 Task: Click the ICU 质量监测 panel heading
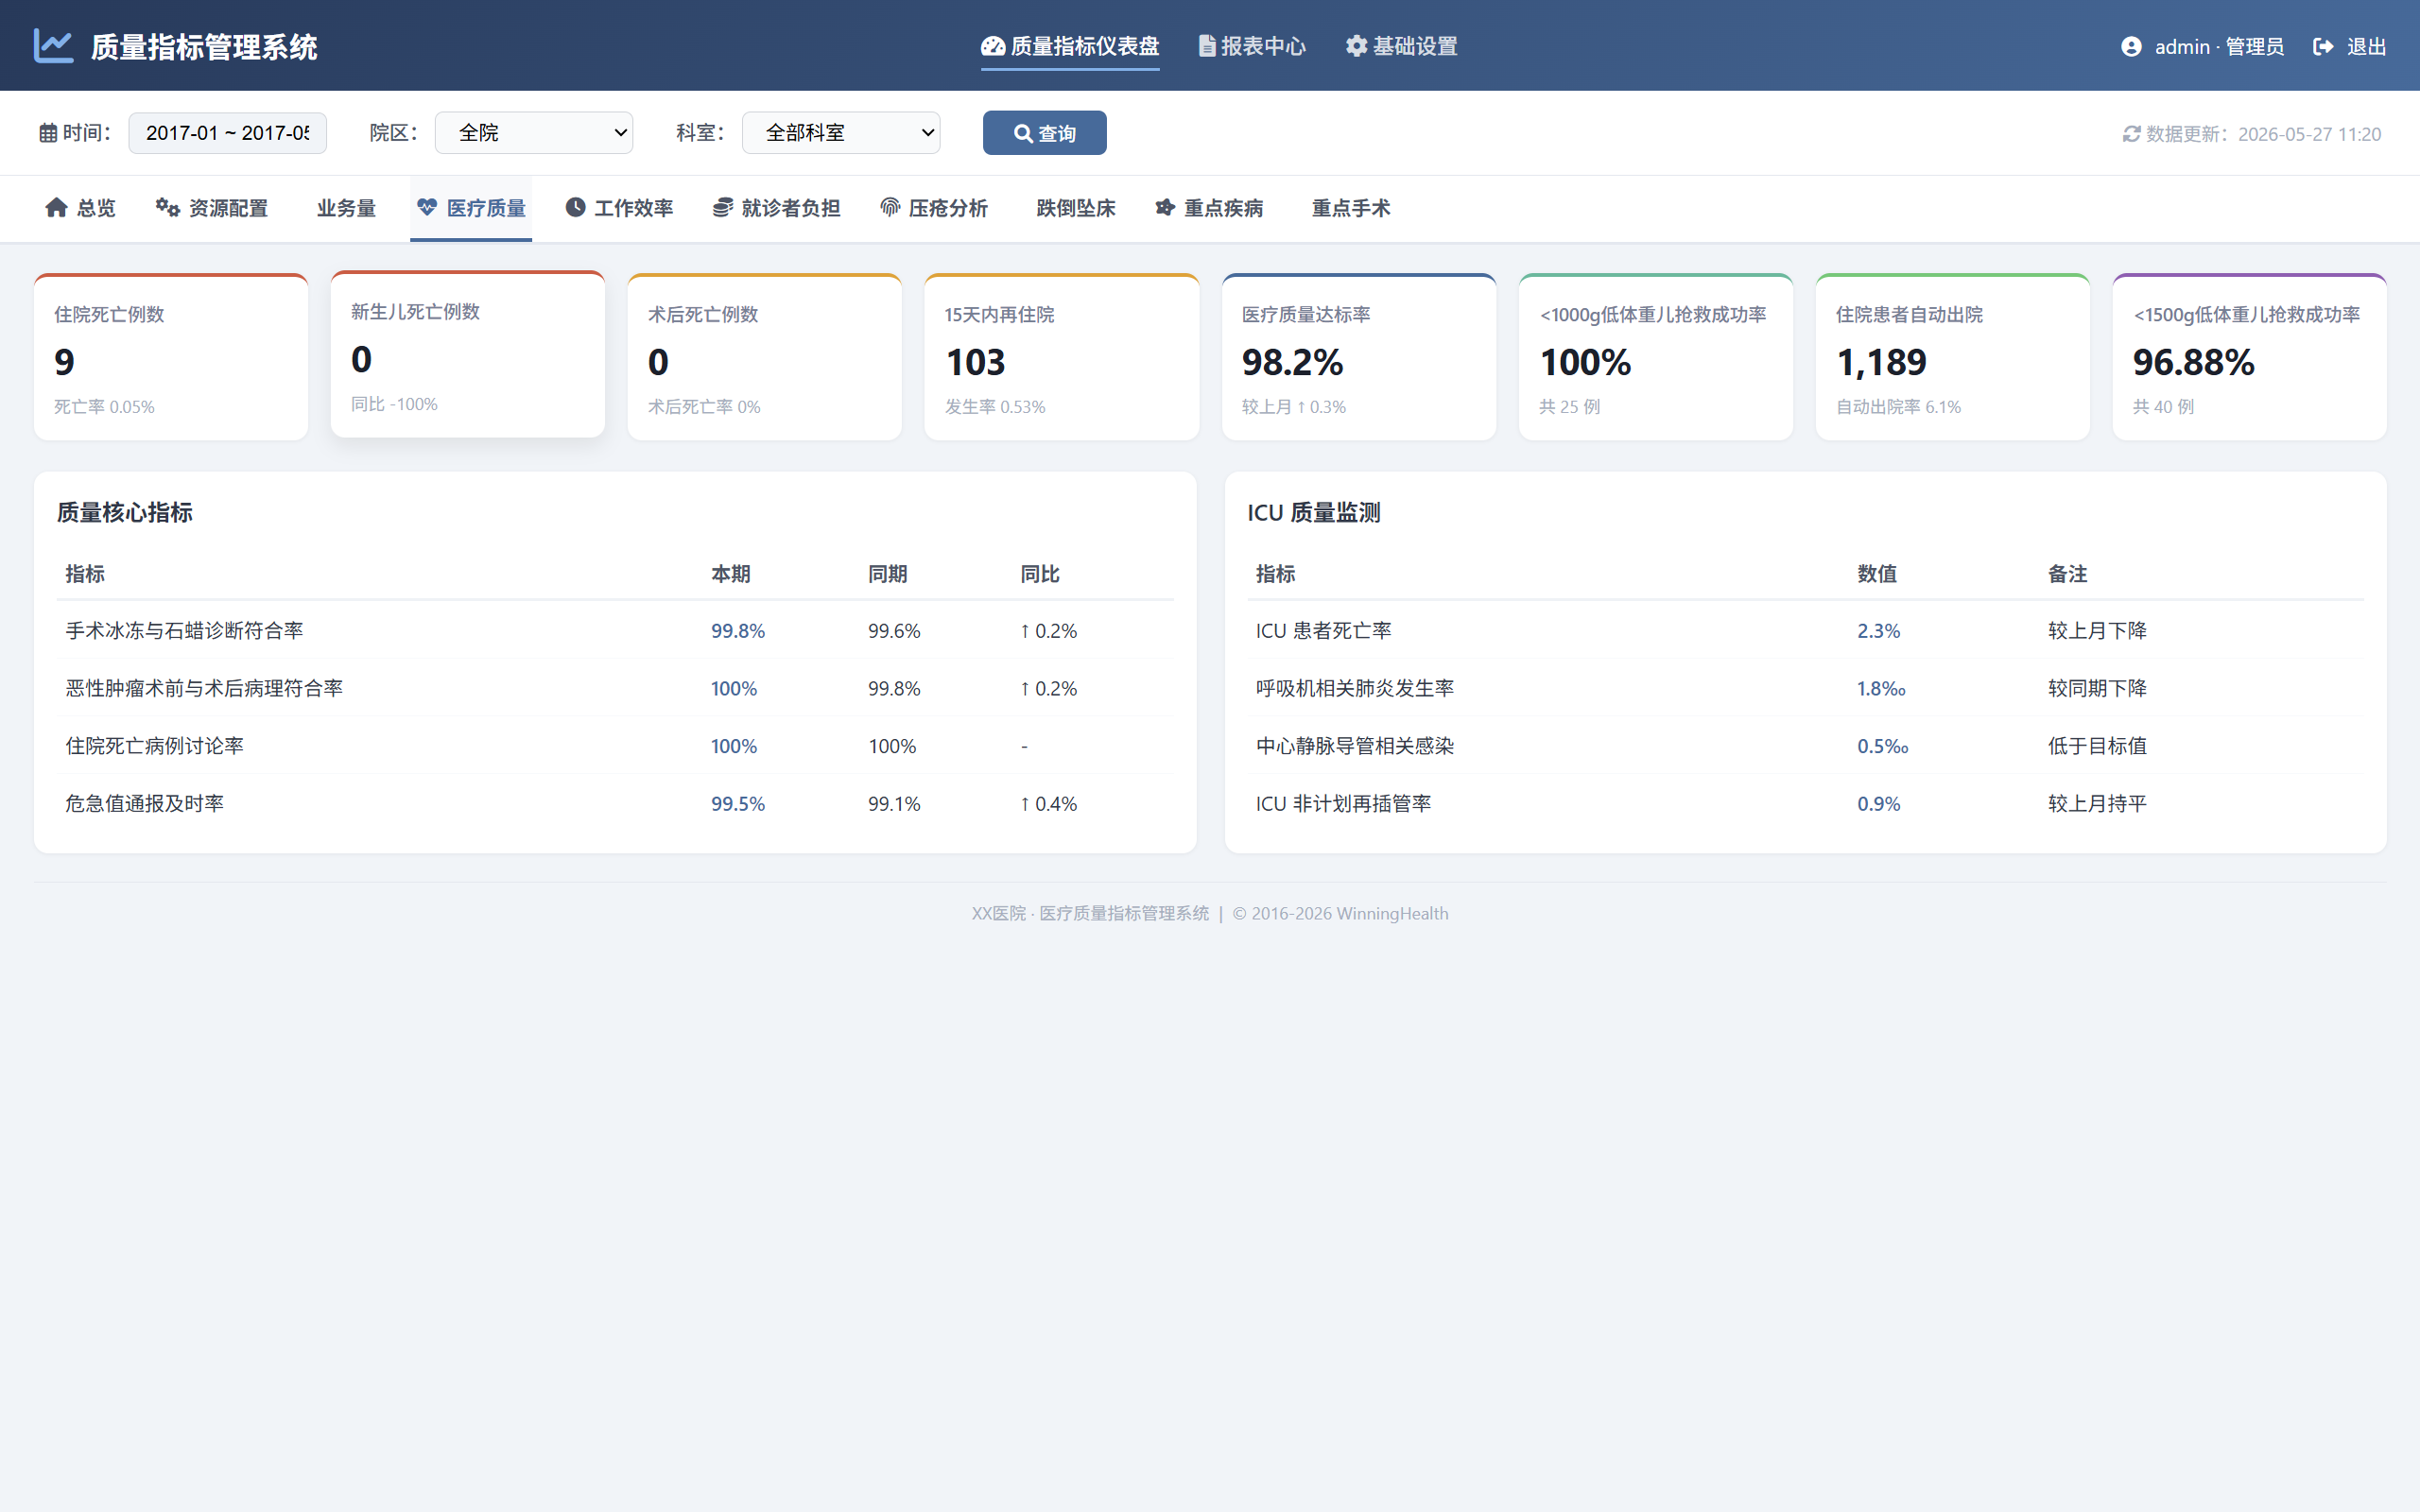click(x=1314, y=513)
